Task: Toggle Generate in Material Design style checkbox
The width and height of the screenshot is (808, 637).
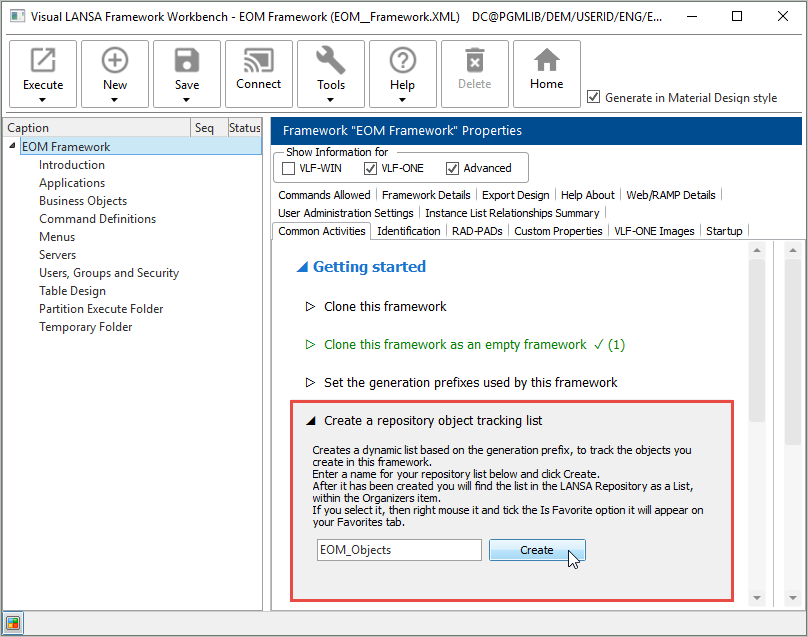Action: pos(594,97)
